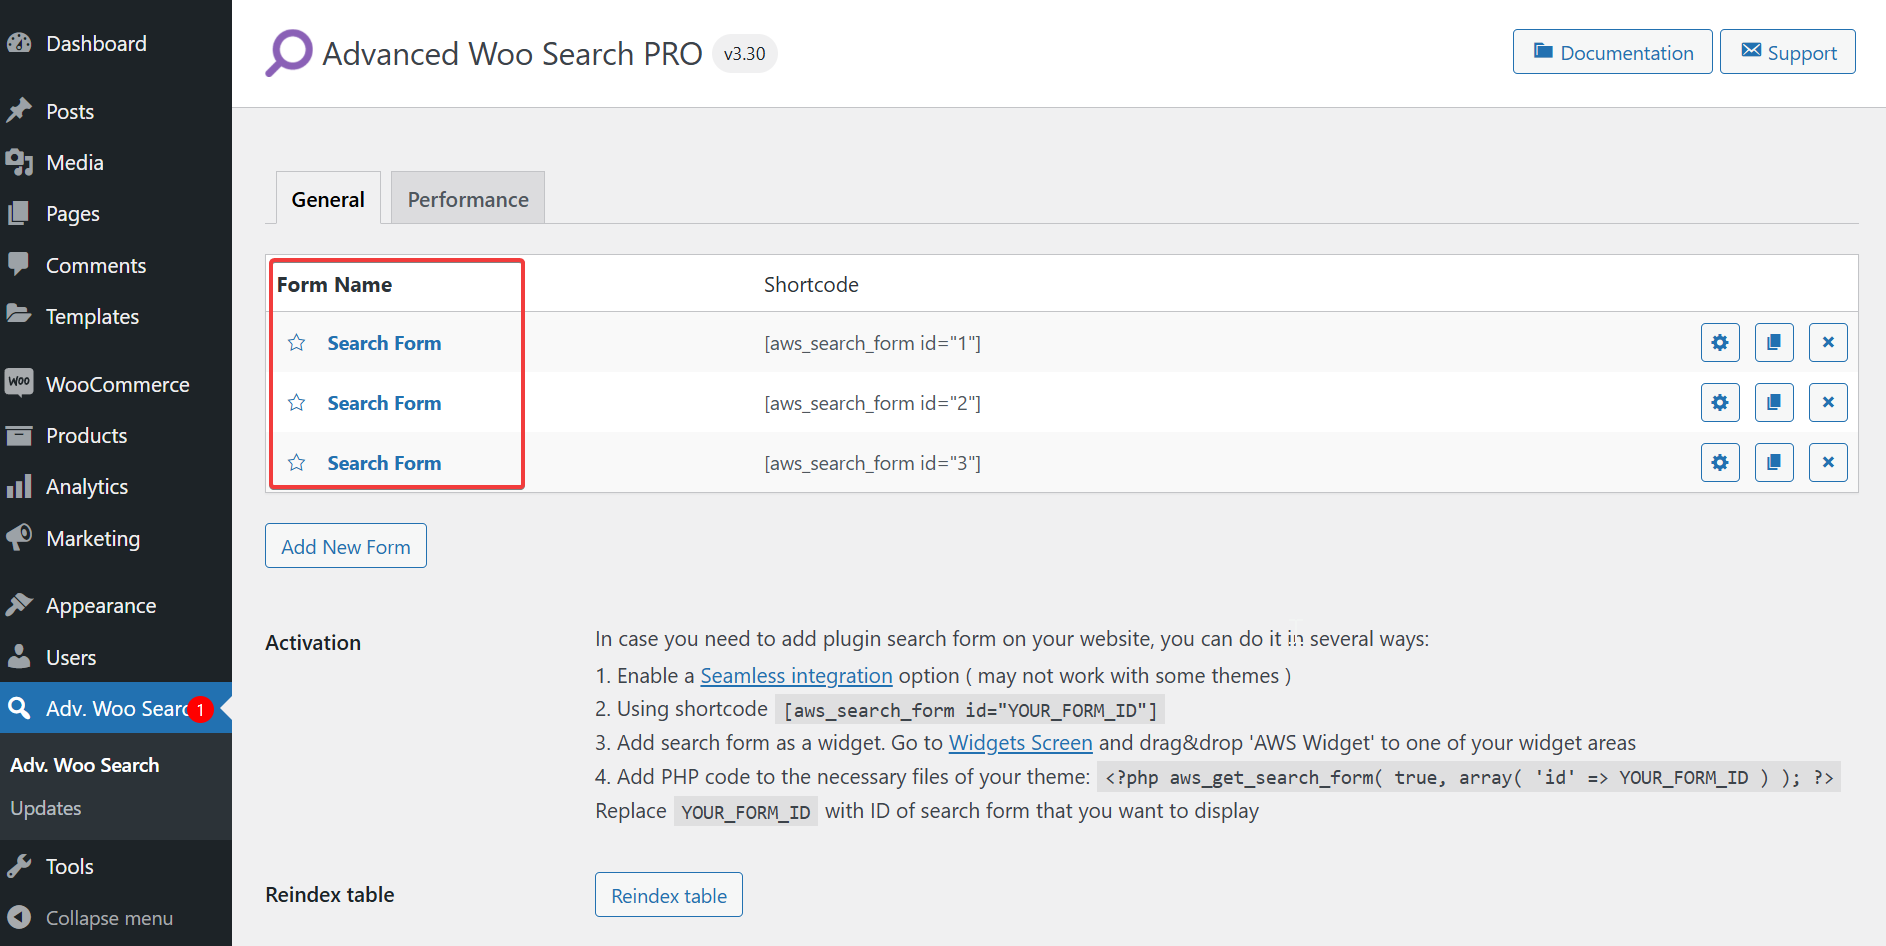Screen dimensions: 1886x946
Task: Open Appearance in the sidebar
Action: pos(116,605)
